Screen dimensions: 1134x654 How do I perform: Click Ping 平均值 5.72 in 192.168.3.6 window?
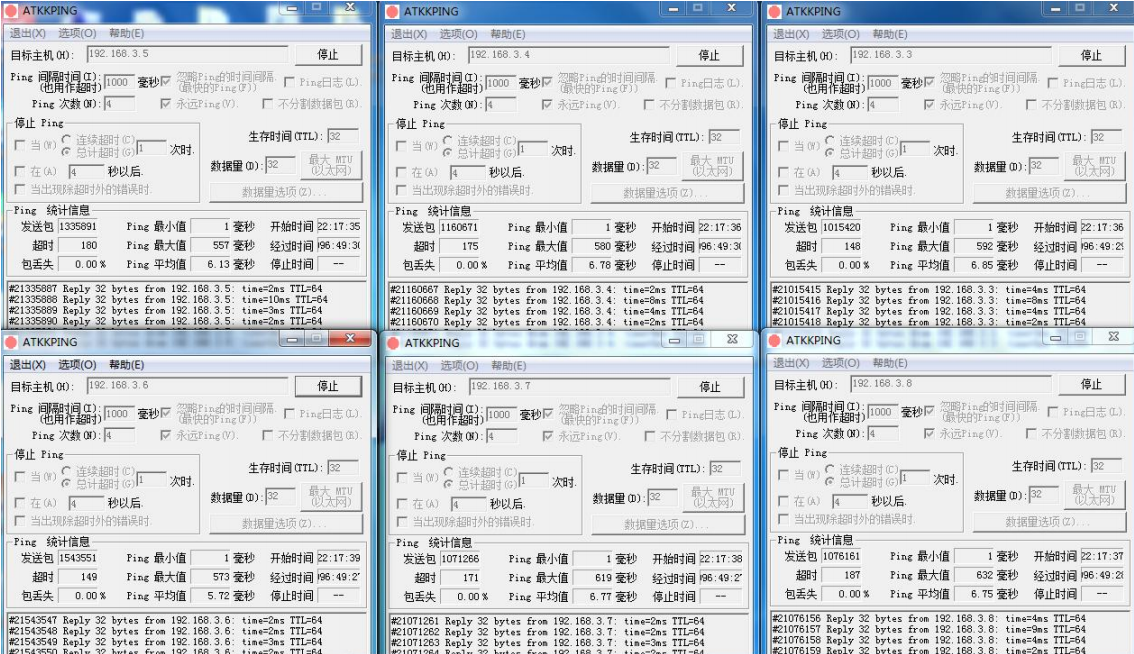[x=210, y=596]
